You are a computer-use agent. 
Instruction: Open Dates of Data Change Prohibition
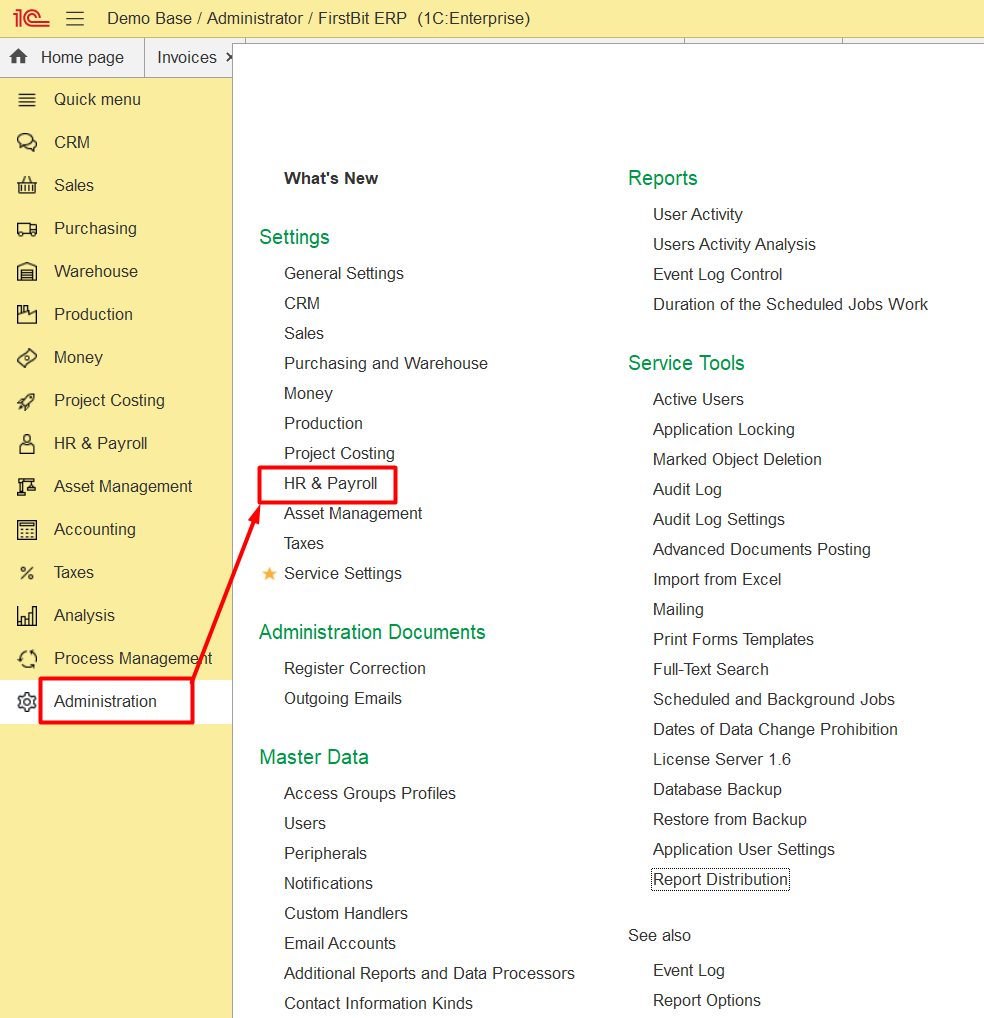(x=775, y=729)
